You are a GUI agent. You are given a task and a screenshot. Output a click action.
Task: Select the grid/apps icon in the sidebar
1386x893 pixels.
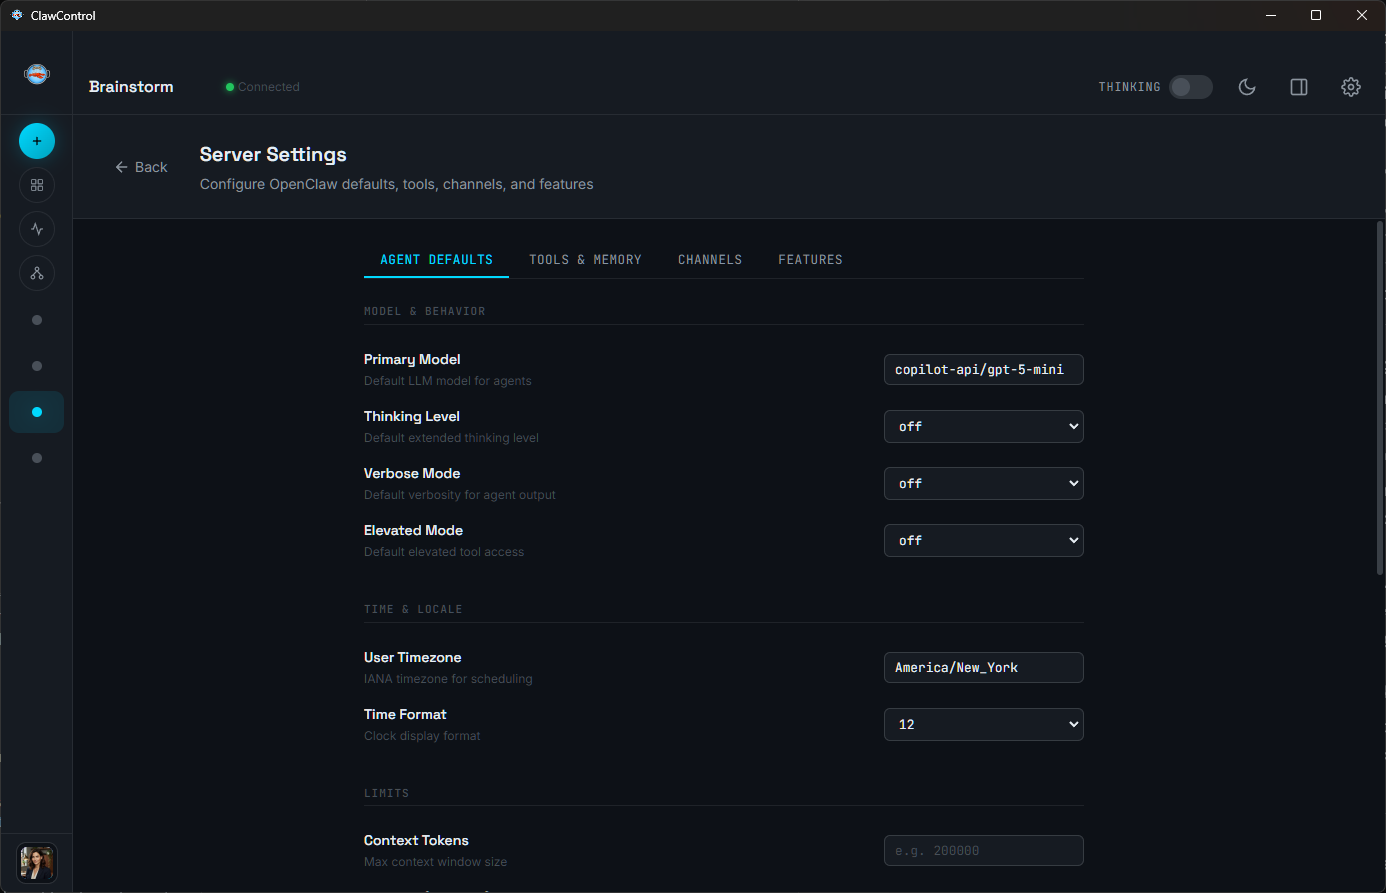36,185
